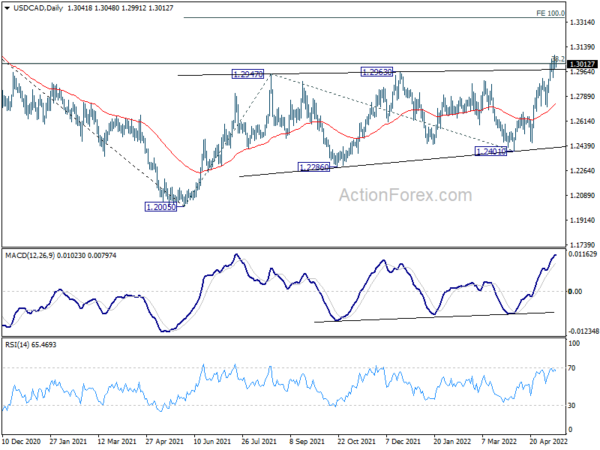
Task: Select the 1.17390 price axis level
Action: tap(582, 244)
